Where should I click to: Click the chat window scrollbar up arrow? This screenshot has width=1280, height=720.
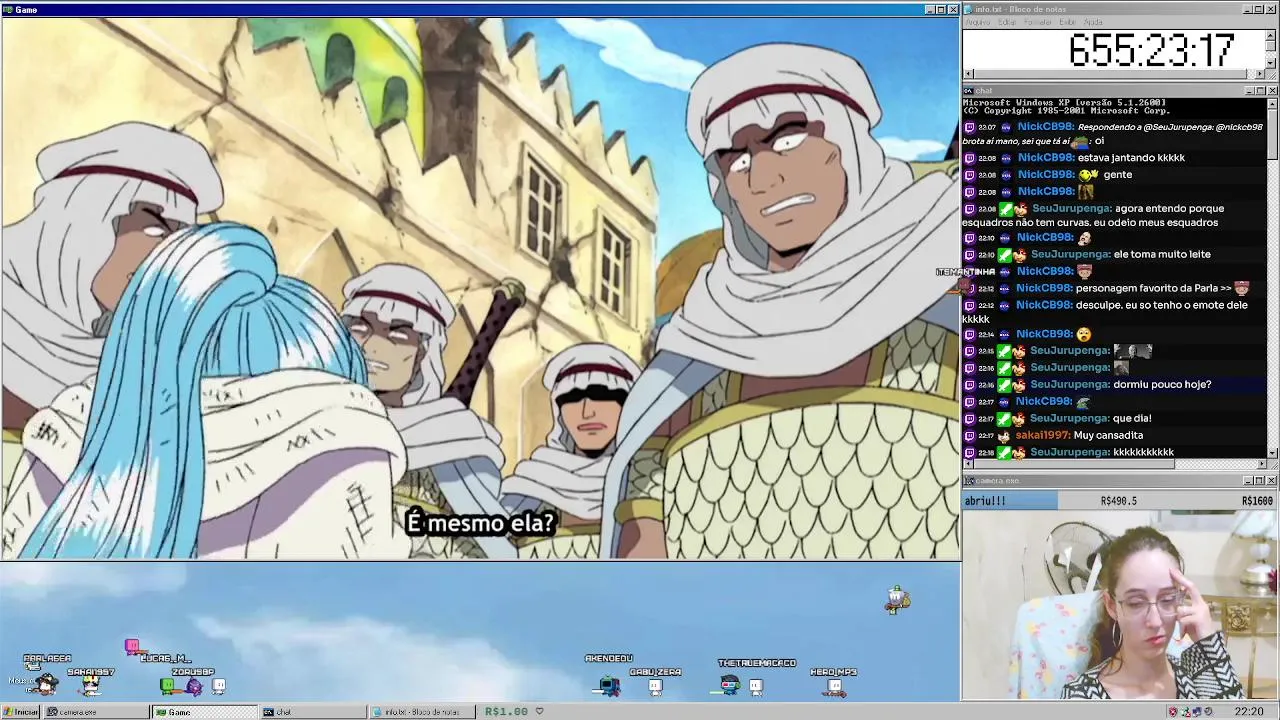[1272, 103]
